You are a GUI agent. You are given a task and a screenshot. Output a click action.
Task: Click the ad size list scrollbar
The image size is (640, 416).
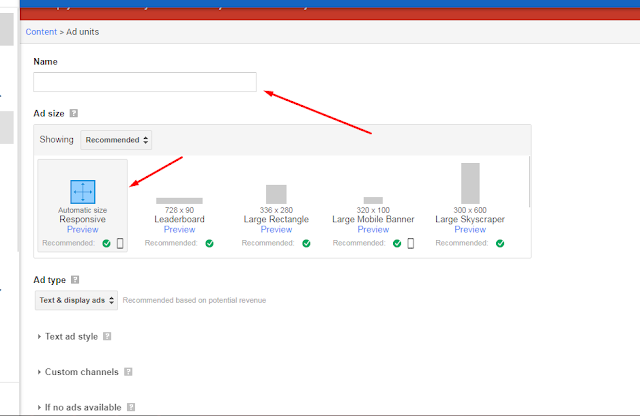tap(529, 182)
